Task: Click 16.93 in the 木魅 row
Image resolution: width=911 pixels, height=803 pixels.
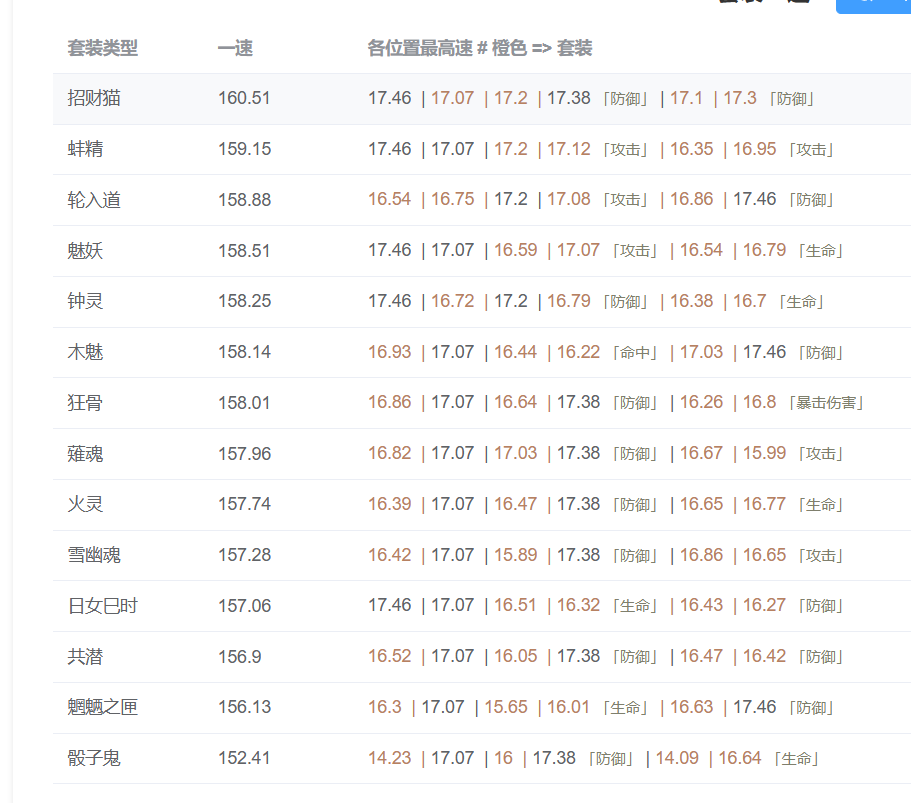Action: coord(389,352)
